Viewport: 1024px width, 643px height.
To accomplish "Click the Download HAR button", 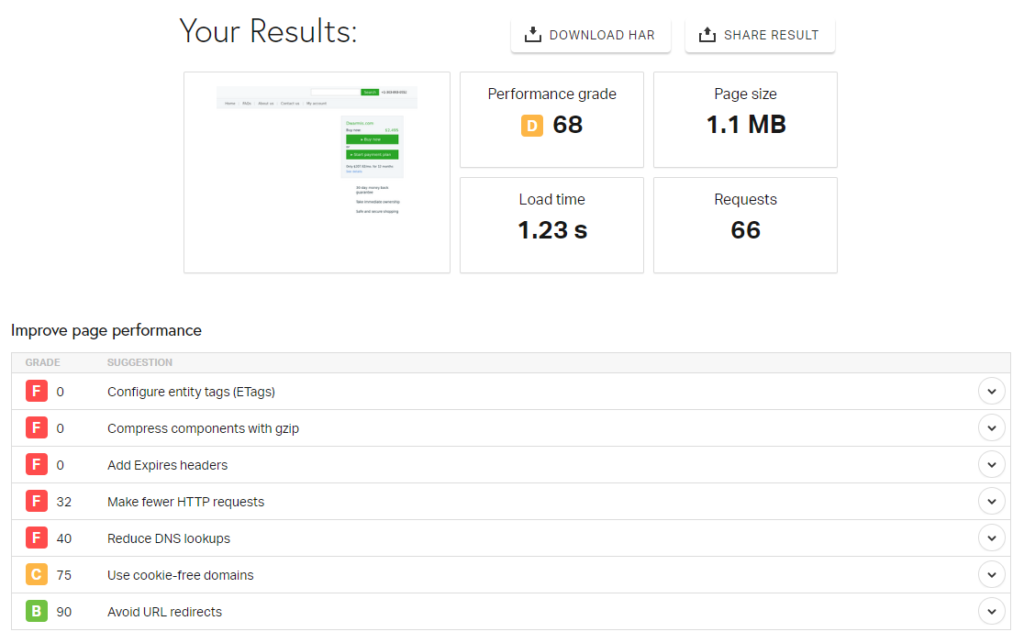I will click(590, 35).
